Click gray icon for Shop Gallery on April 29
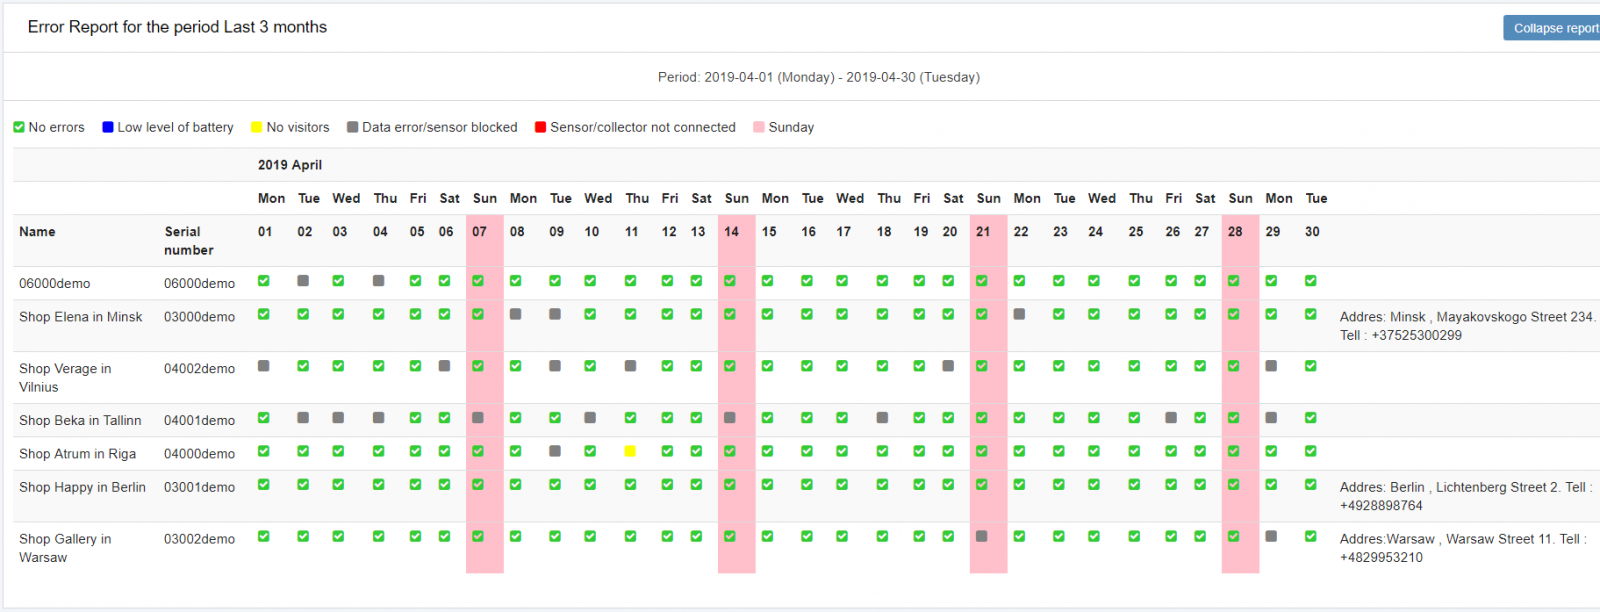Image resolution: width=1600 pixels, height=612 pixels. point(1271,536)
